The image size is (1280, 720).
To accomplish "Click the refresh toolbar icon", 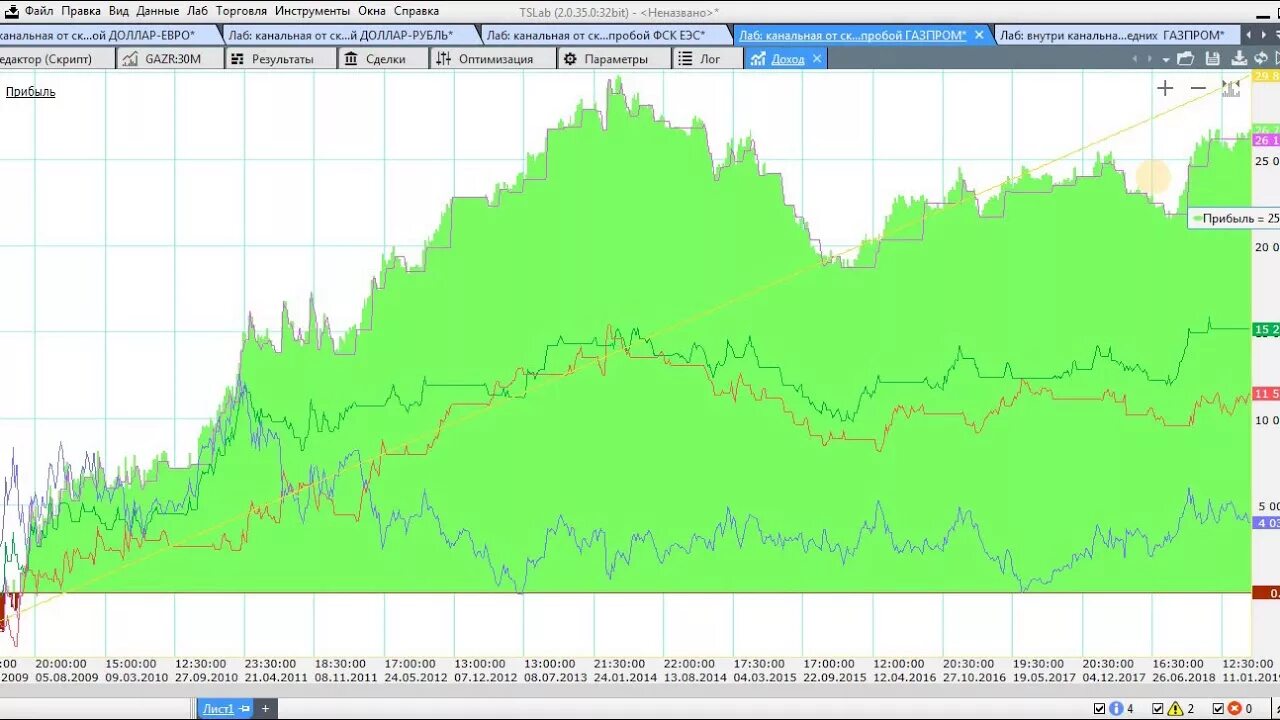I will click(1261, 59).
